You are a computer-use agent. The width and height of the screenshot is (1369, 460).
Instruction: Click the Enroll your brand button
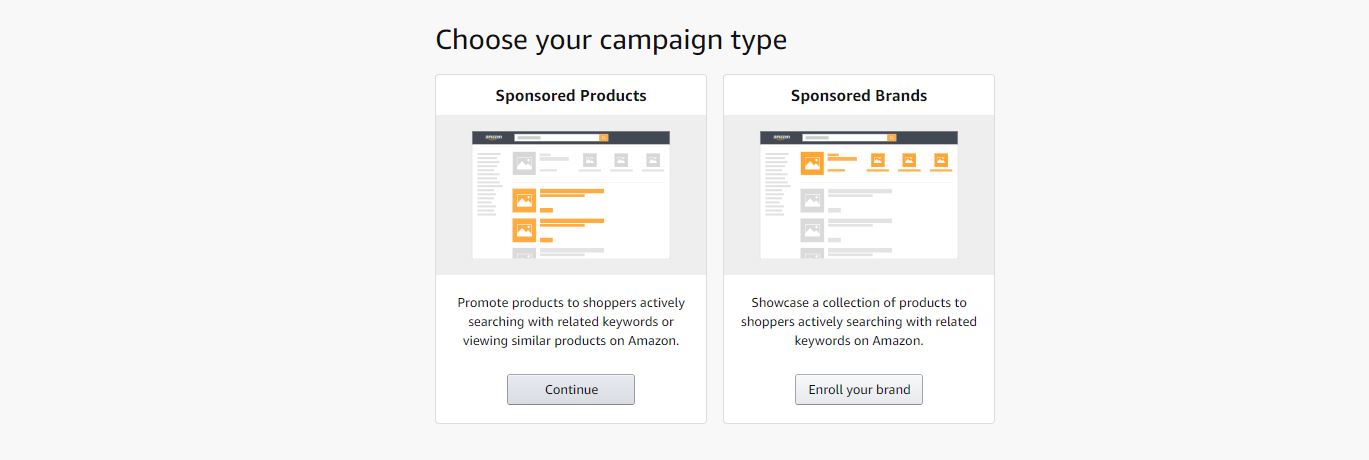[x=858, y=389]
